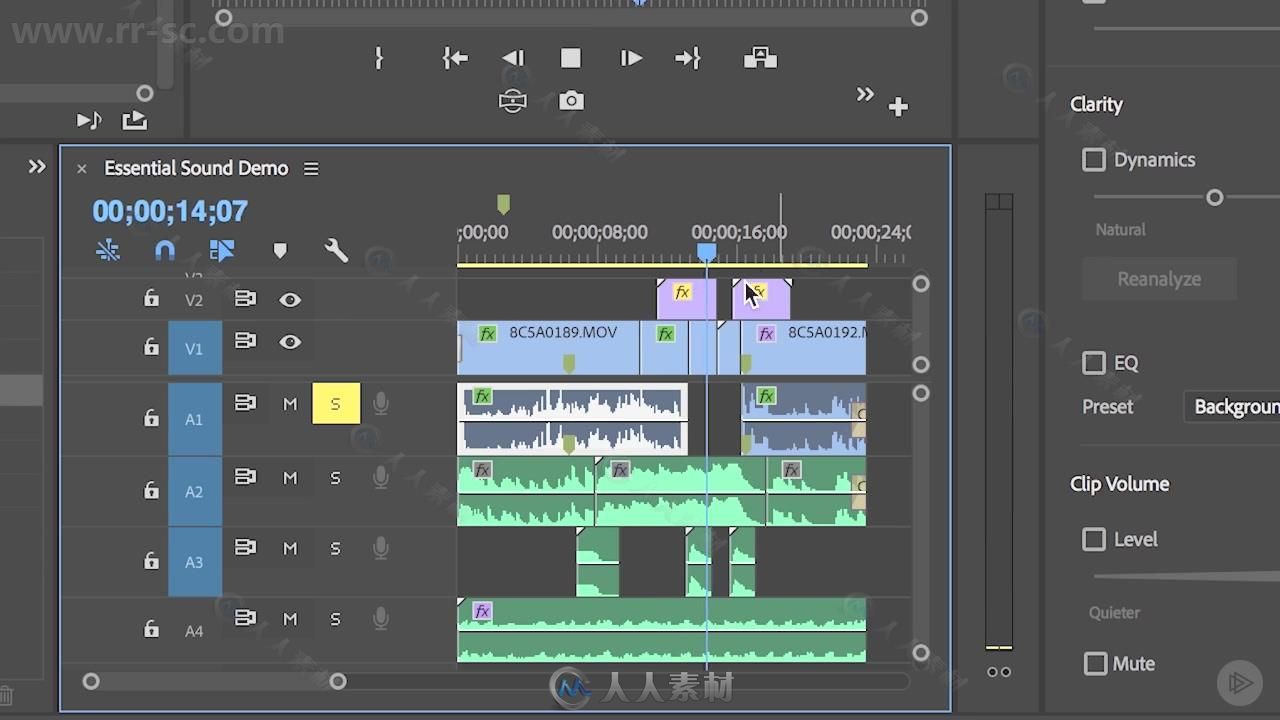The height and width of the screenshot is (720, 1280).
Task: Go to Out point button
Action: coord(688,59)
